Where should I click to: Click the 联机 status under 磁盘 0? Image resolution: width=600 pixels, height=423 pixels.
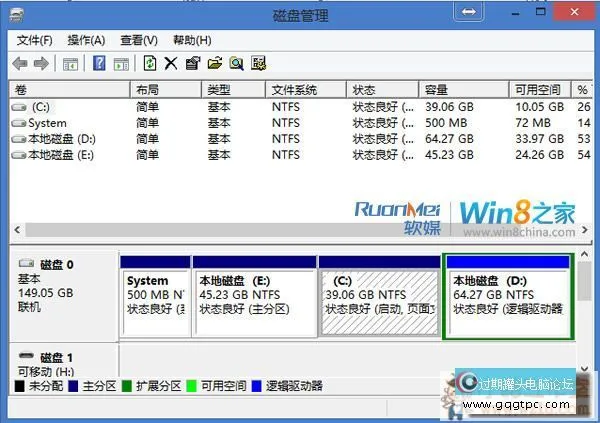pos(29,307)
